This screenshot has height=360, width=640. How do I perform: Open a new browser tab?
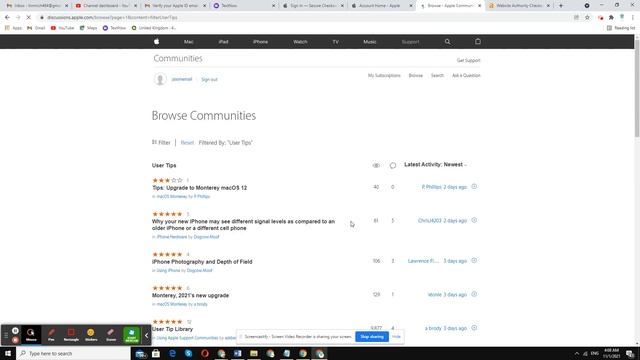561,6
